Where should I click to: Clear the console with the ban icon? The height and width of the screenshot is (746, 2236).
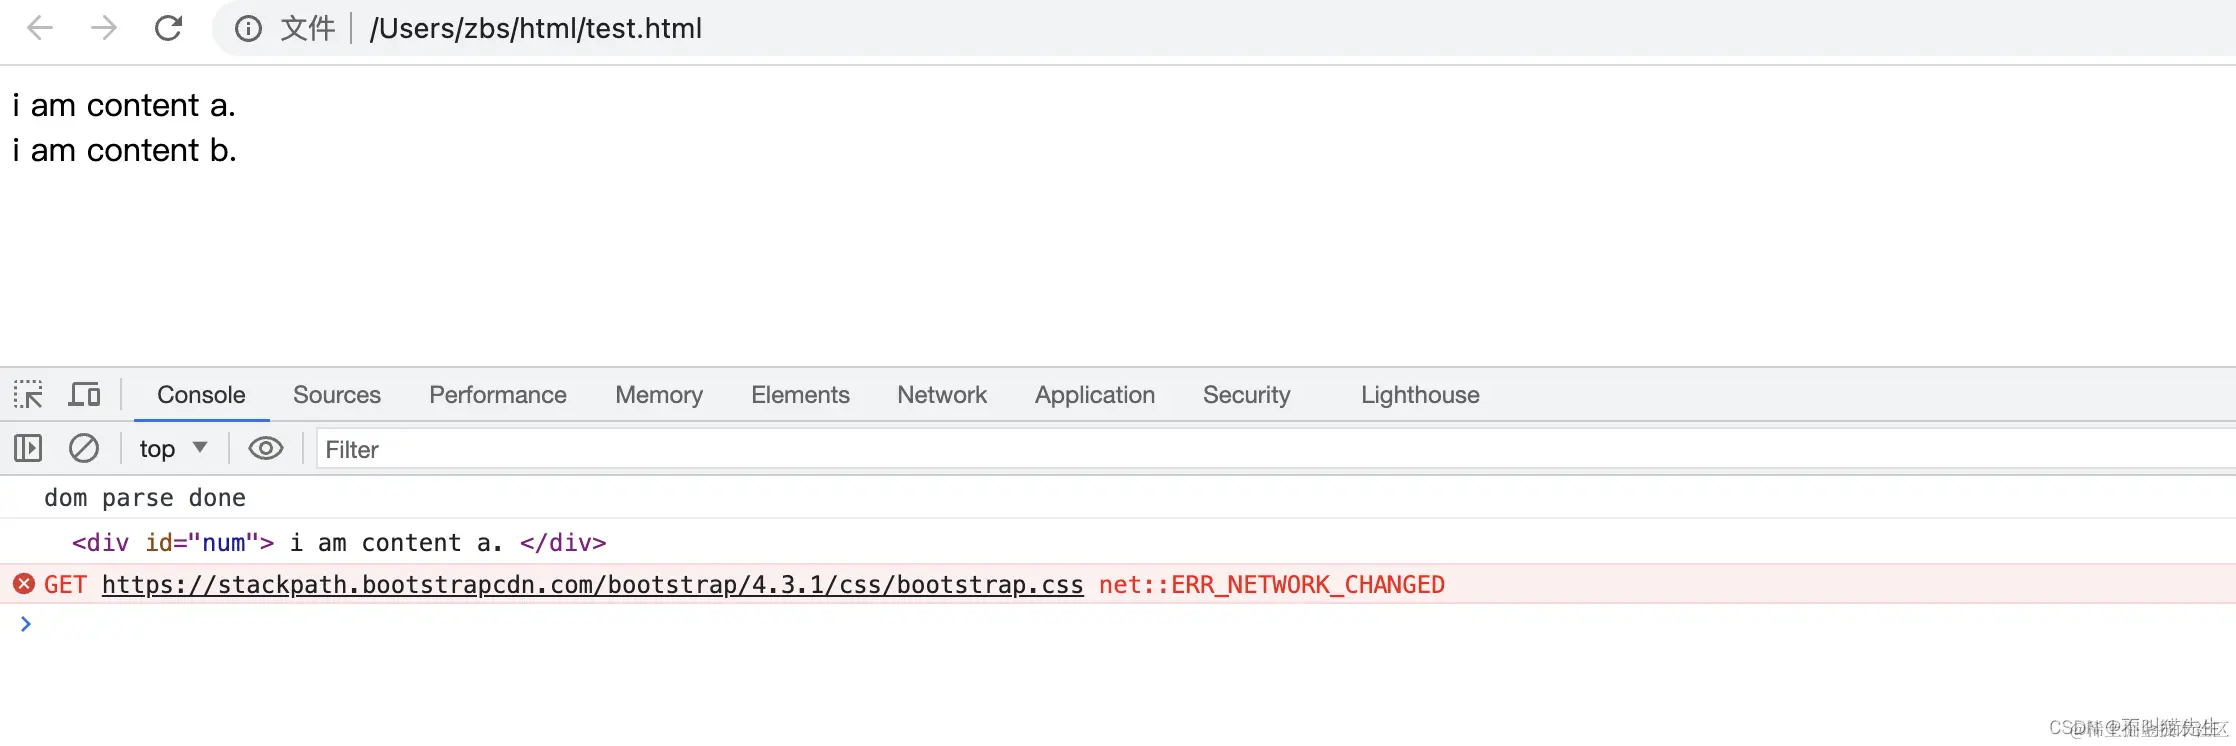point(84,448)
